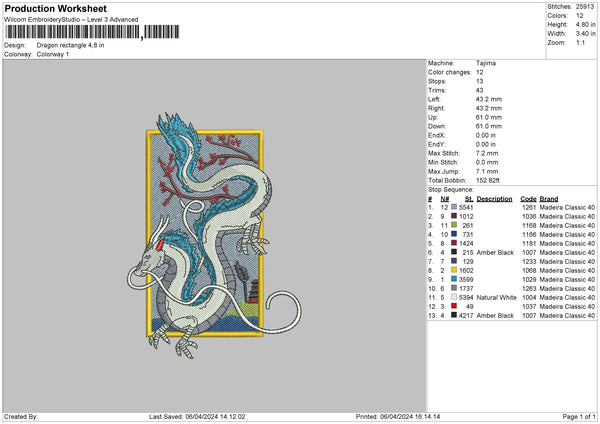Click the 'Code' column header
Screen dimensions: 600x424
(x=528, y=199)
